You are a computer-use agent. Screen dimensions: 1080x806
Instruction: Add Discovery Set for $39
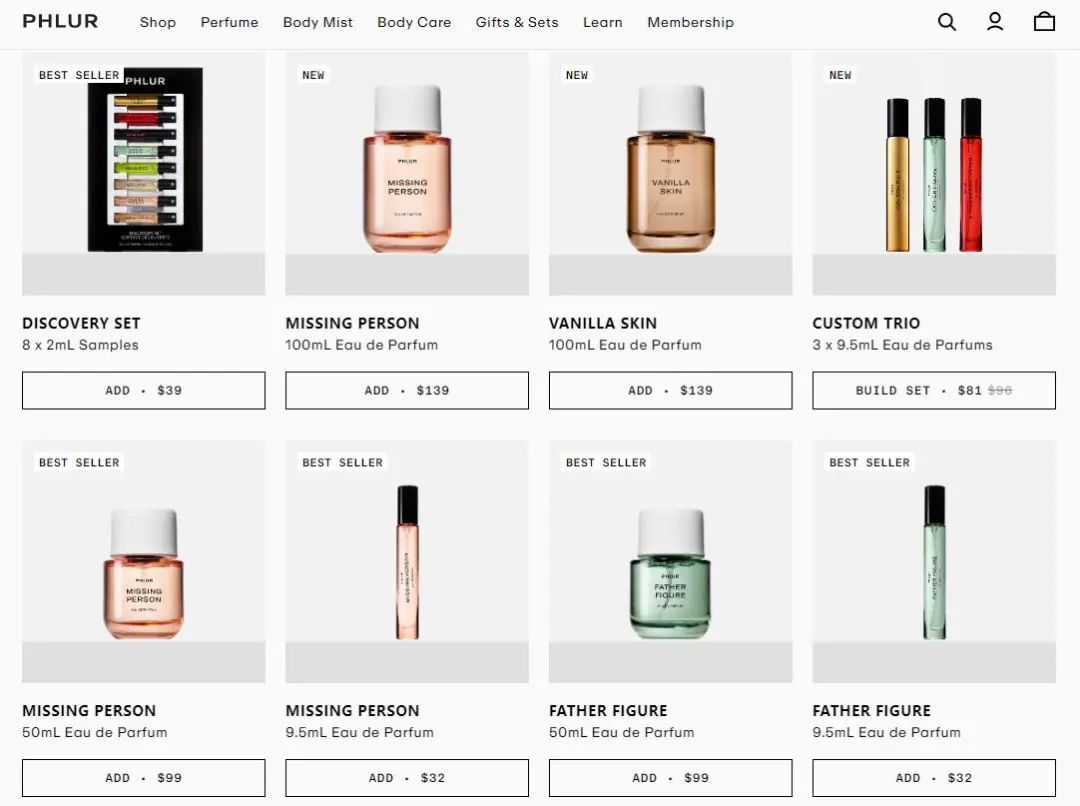[x=143, y=391]
